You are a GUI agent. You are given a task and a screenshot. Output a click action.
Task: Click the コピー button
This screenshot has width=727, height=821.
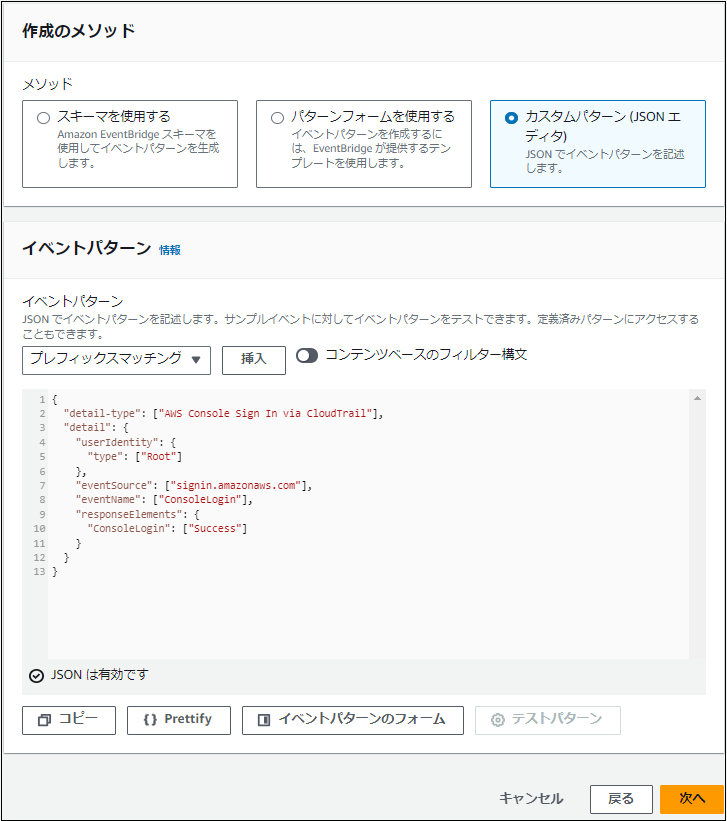pyautogui.click(x=69, y=720)
